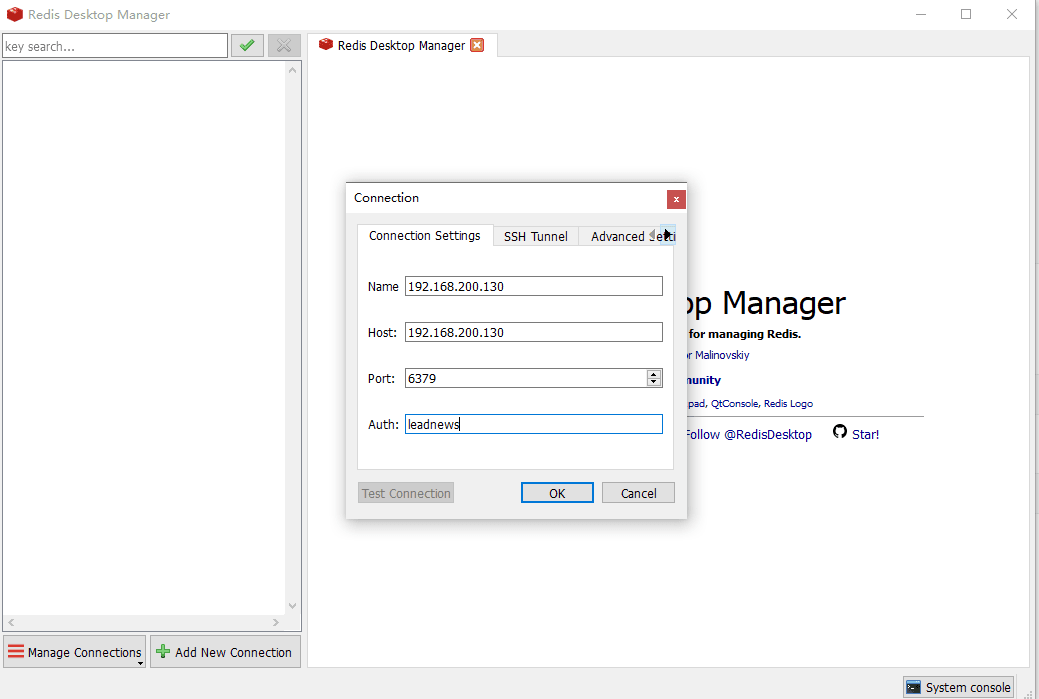Focus the key search box
This screenshot has height=699, width=1039.
pyautogui.click(x=115, y=46)
